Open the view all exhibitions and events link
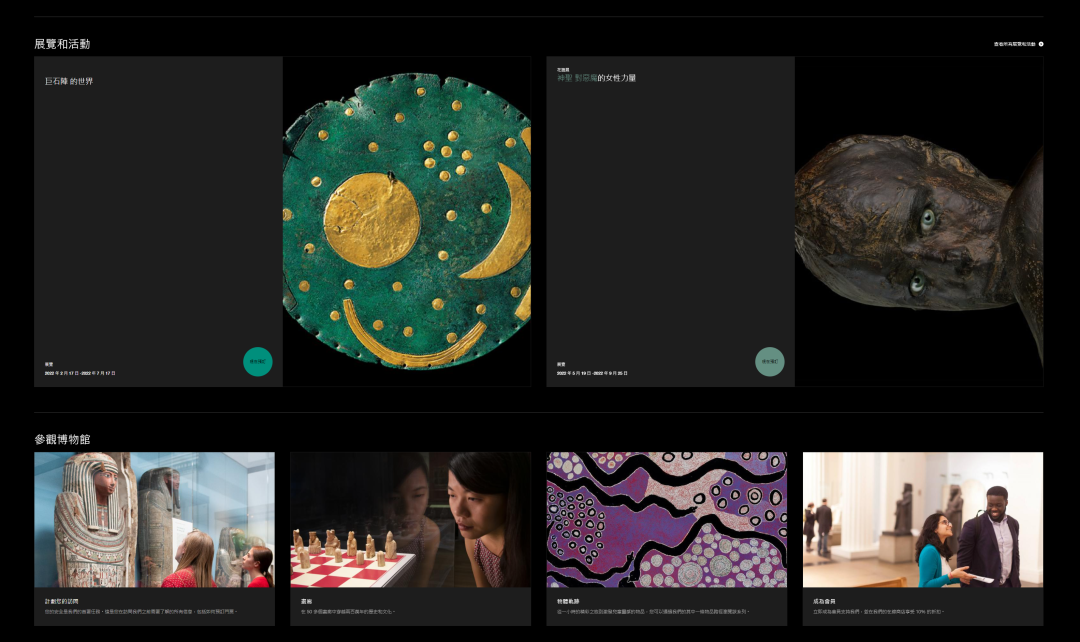The height and width of the screenshot is (642, 1080). [1014, 44]
